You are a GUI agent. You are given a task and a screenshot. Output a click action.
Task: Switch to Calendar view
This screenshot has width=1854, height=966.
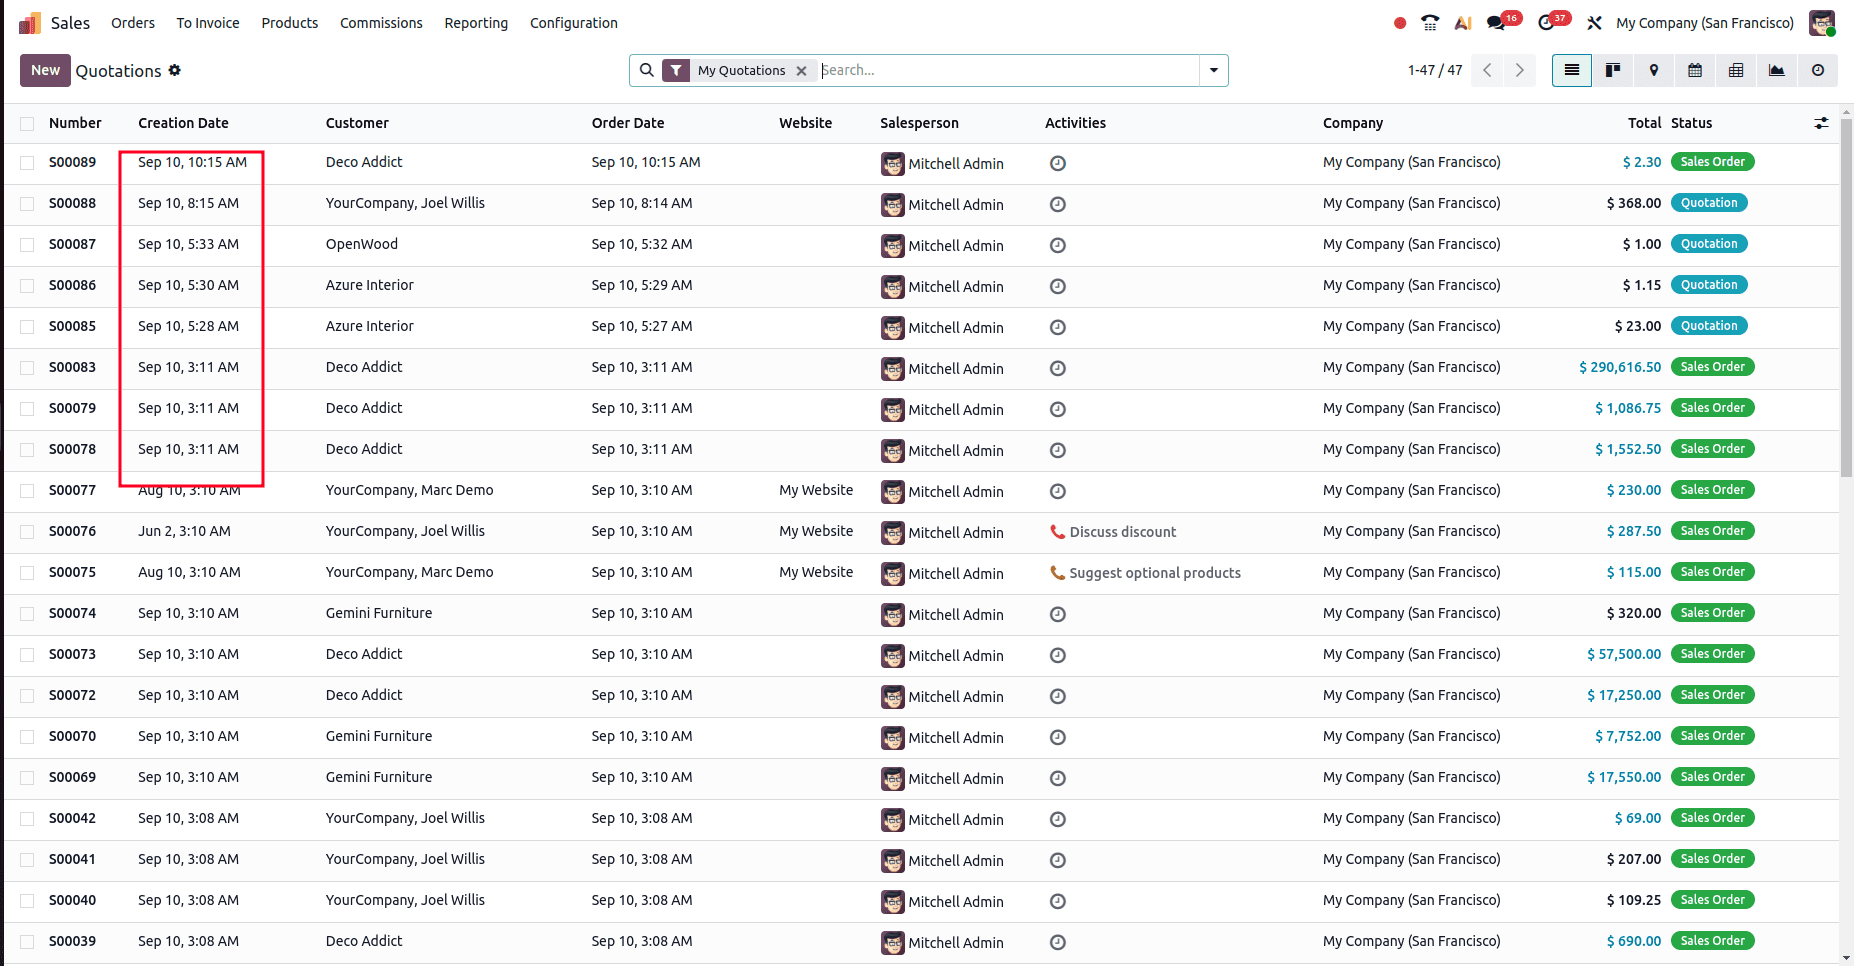(x=1695, y=70)
